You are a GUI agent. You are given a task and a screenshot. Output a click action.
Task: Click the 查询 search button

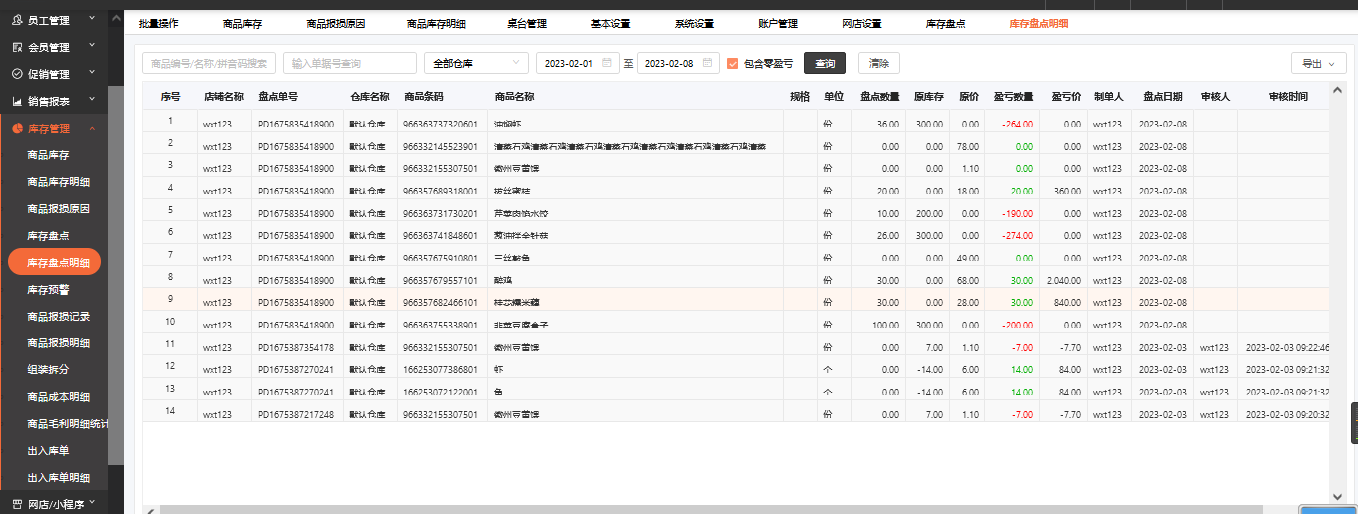[x=825, y=63]
